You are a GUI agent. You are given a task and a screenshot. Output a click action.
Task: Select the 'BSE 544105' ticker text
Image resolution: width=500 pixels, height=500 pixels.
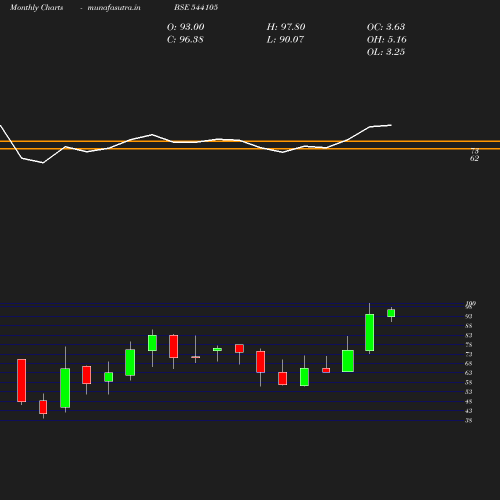click(196, 7)
